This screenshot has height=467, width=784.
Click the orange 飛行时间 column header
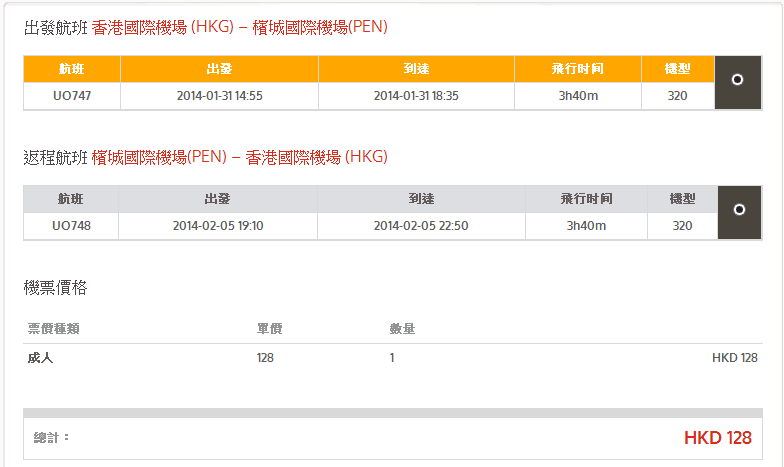pos(578,69)
